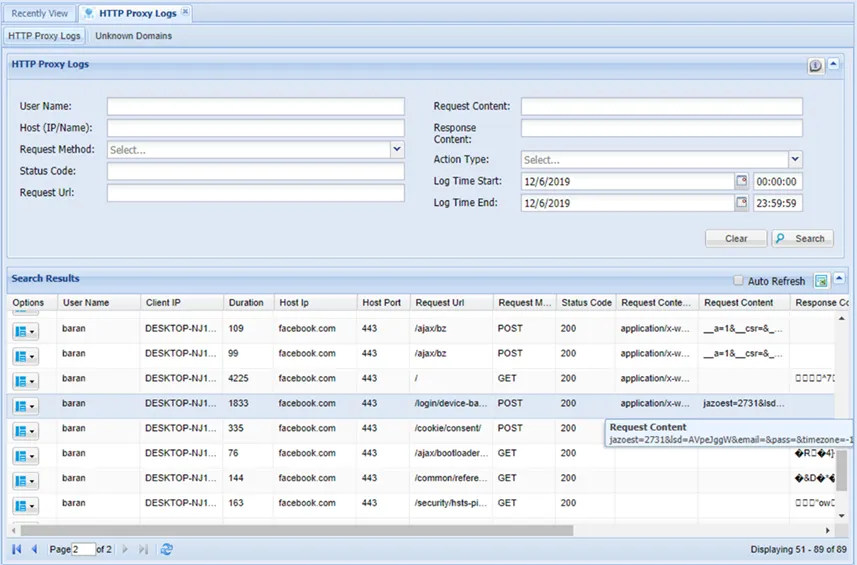This screenshot has height=565, width=857.
Task: Focus the Request Content input field
Action: [x=661, y=106]
